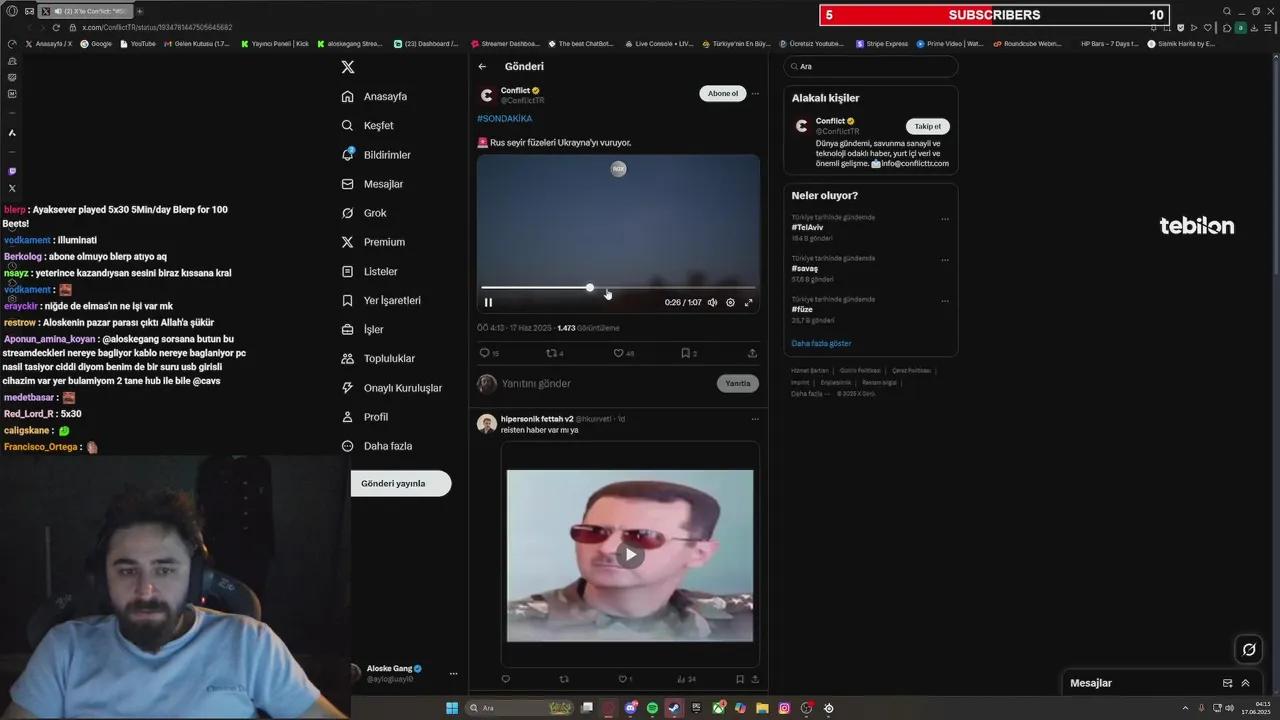
Task: Open options for #füze trend
Action: tap(945, 300)
